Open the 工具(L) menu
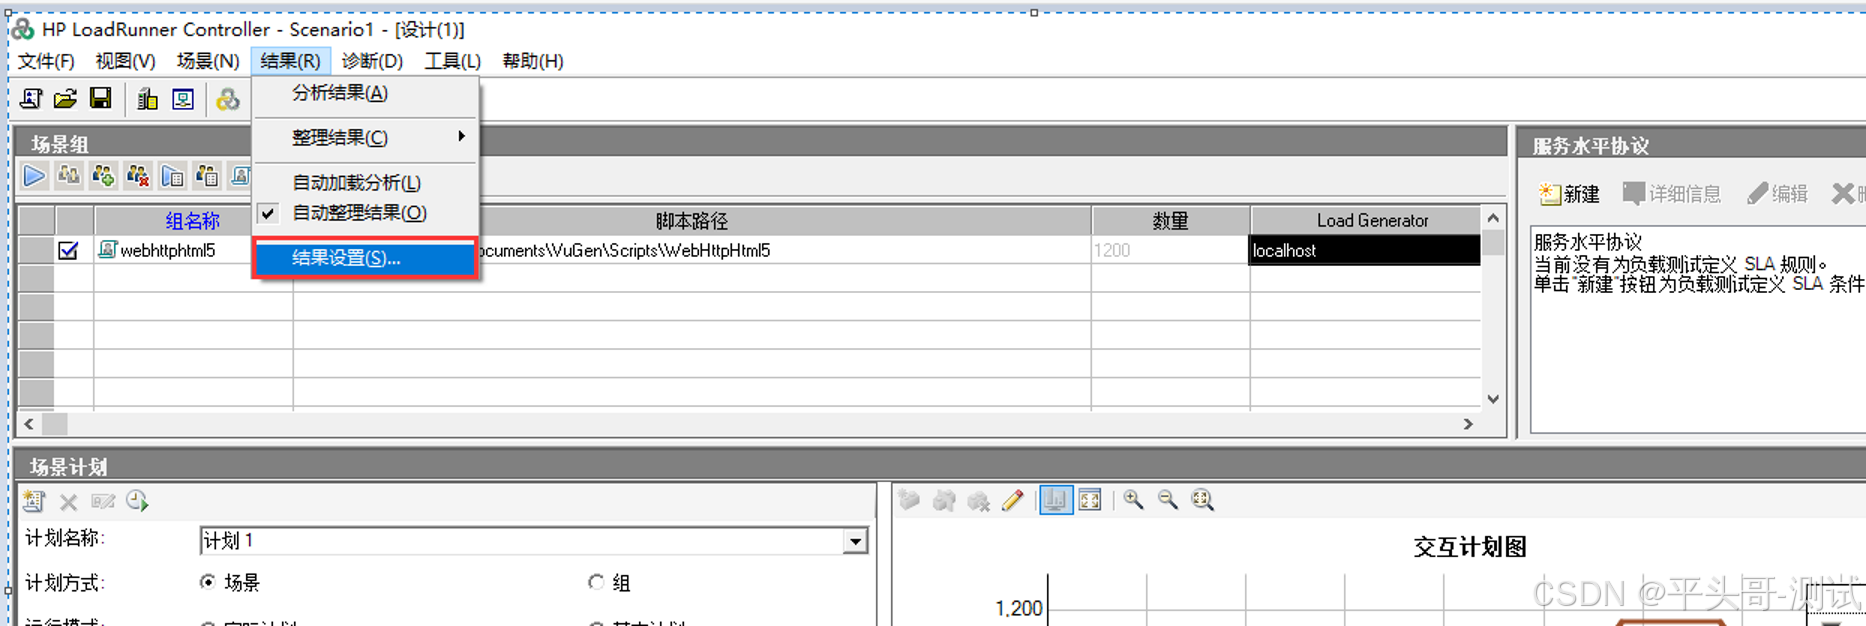 [453, 61]
